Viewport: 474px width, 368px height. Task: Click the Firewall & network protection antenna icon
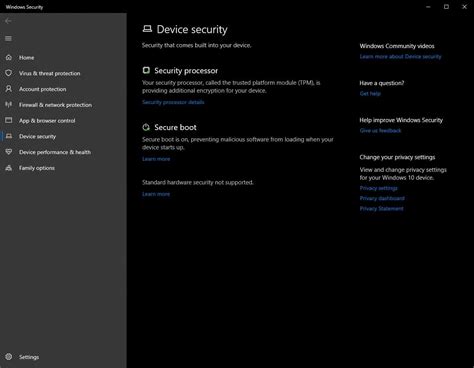tap(9, 105)
